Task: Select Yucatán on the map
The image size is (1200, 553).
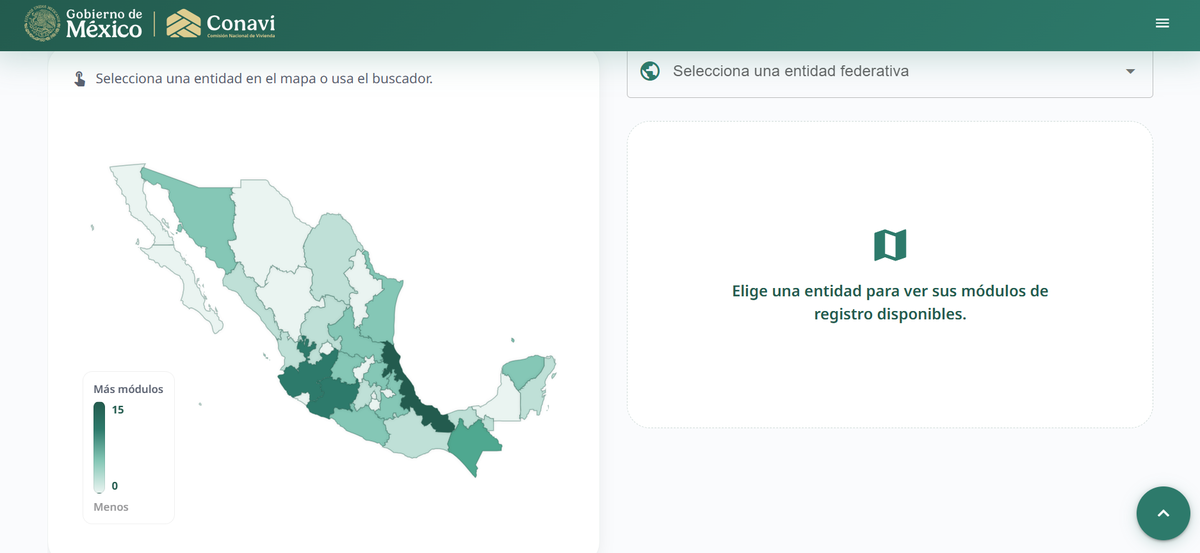Action: click(525, 372)
